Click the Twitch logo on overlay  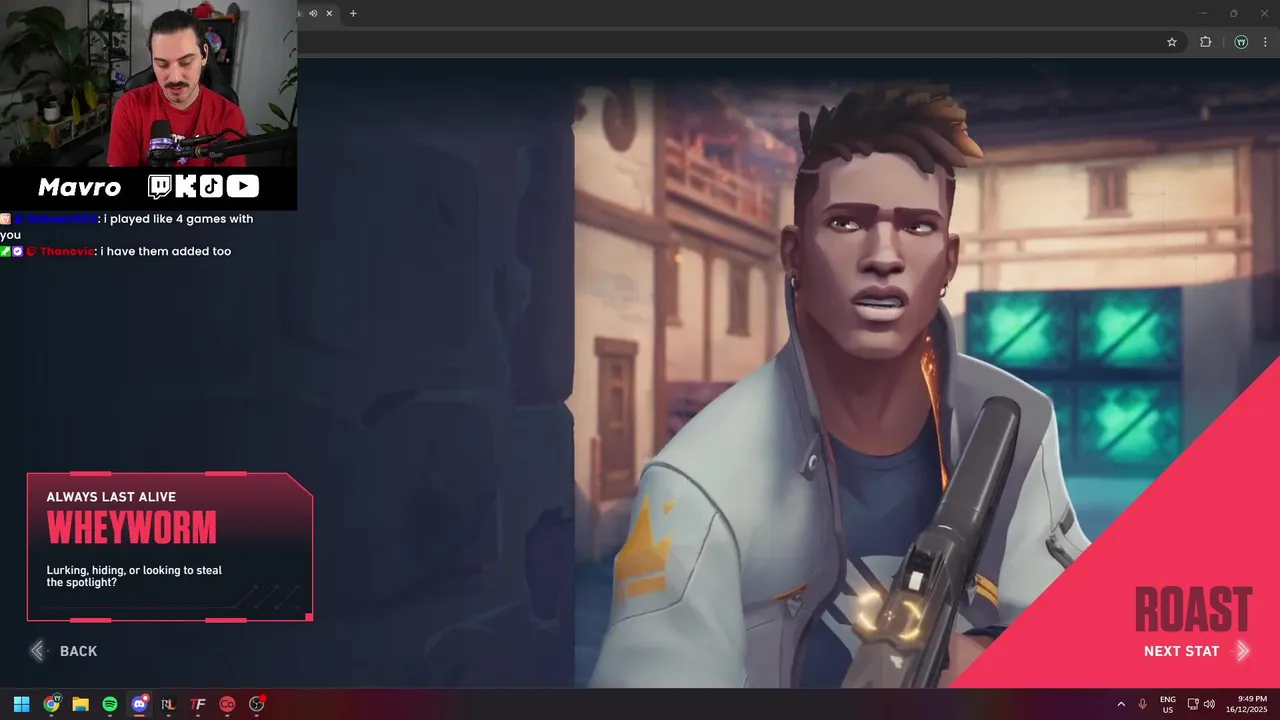pyautogui.click(x=160, y=187)
